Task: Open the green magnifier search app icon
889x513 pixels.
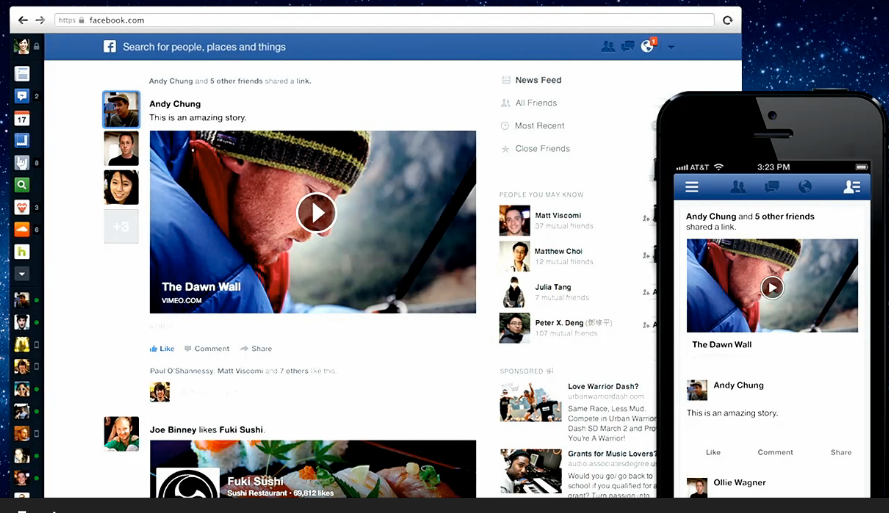Action: [x=22, y=185]
